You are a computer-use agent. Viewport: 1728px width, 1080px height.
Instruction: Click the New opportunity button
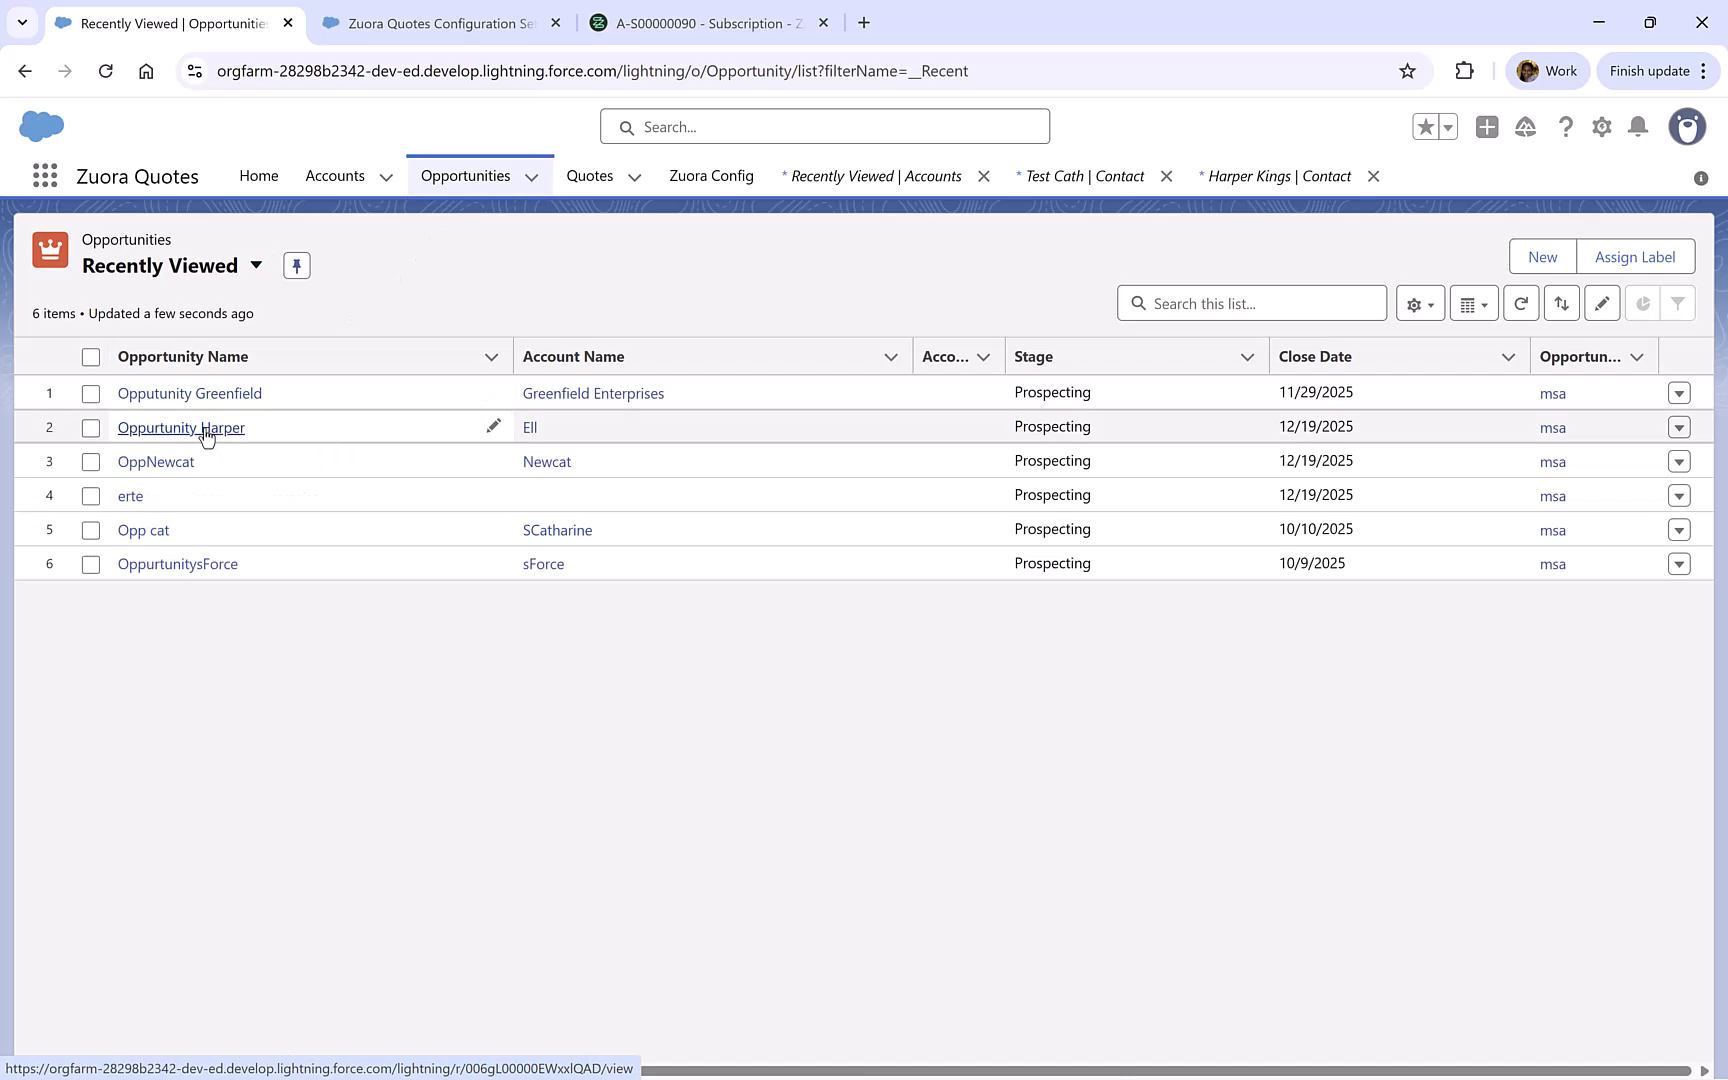click(1541, 256)
